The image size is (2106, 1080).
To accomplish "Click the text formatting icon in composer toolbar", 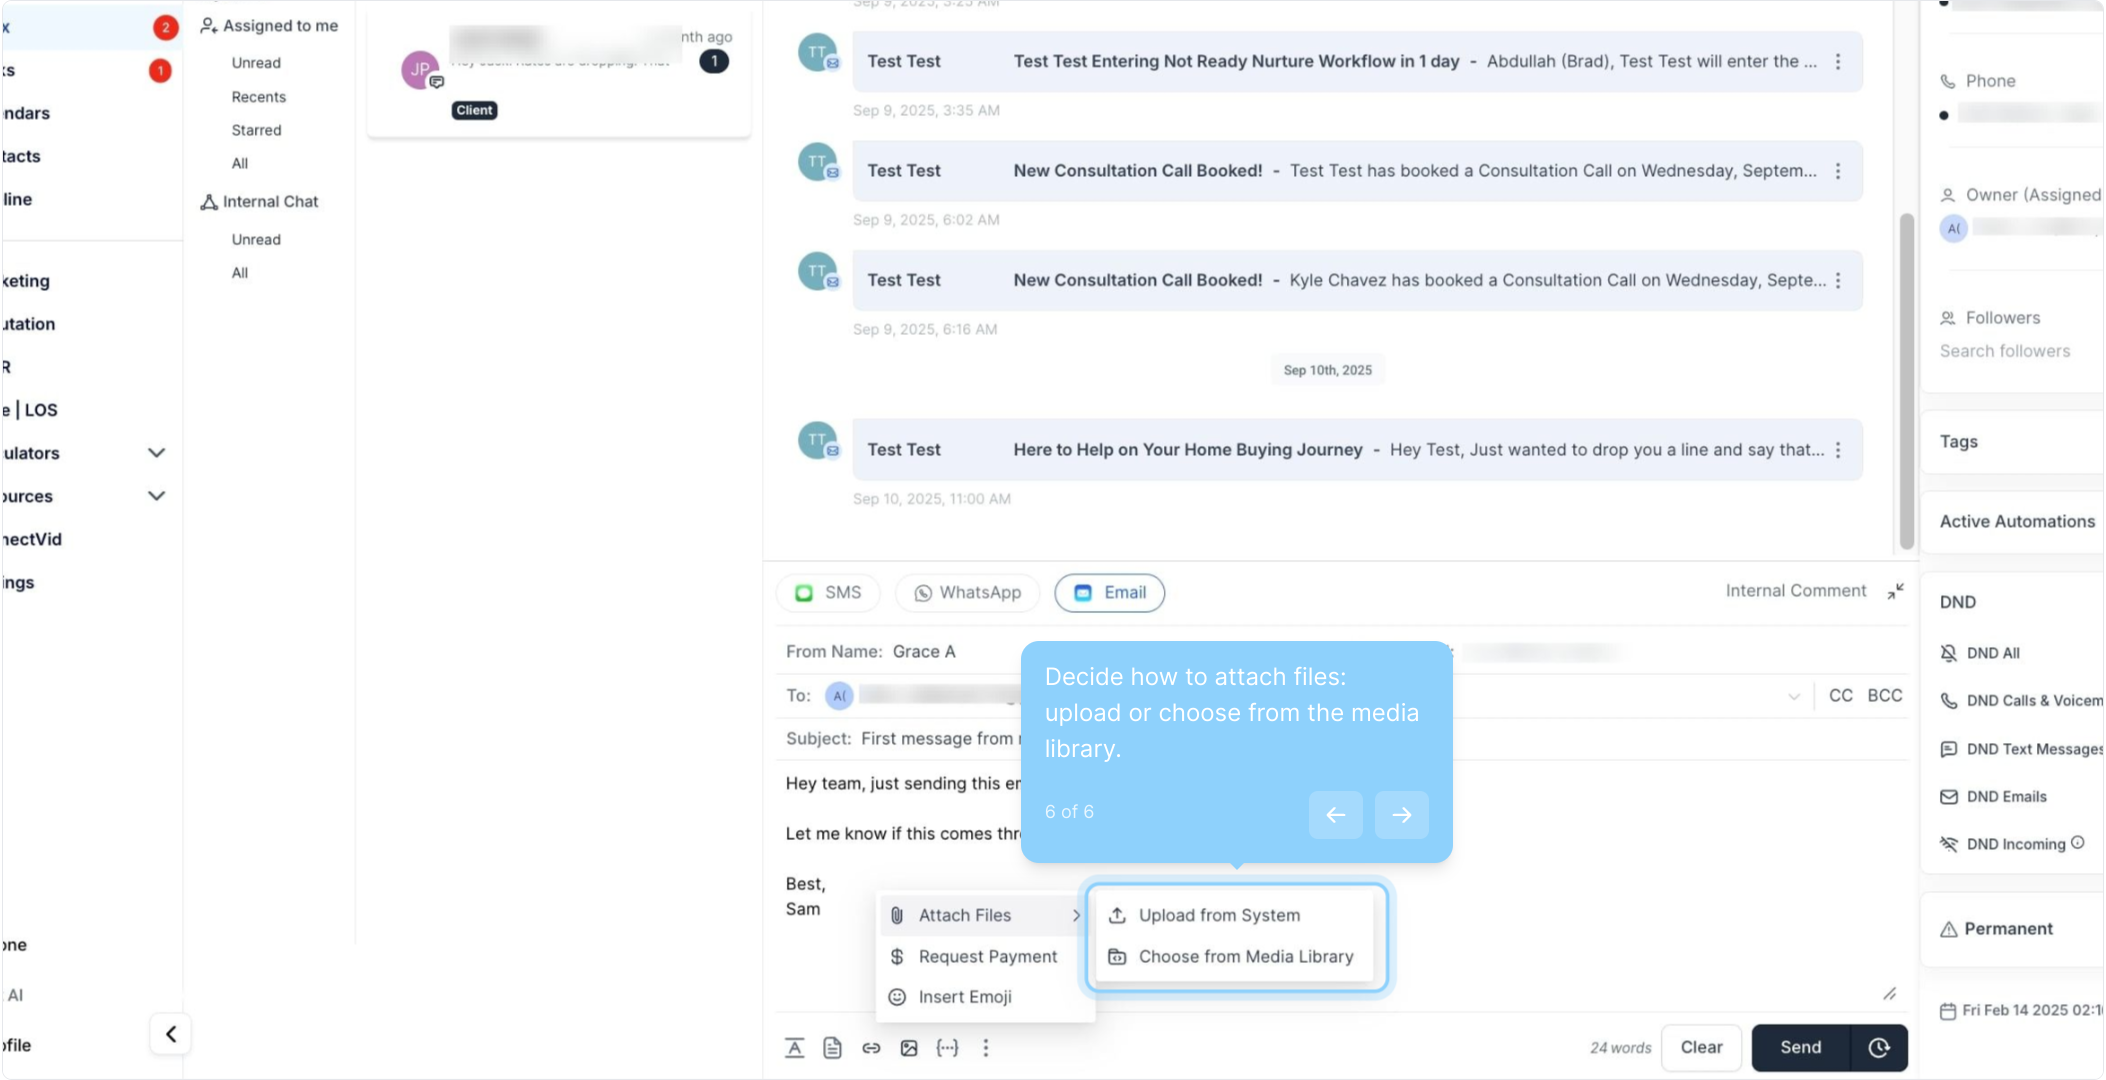I will pos(794,1047).
